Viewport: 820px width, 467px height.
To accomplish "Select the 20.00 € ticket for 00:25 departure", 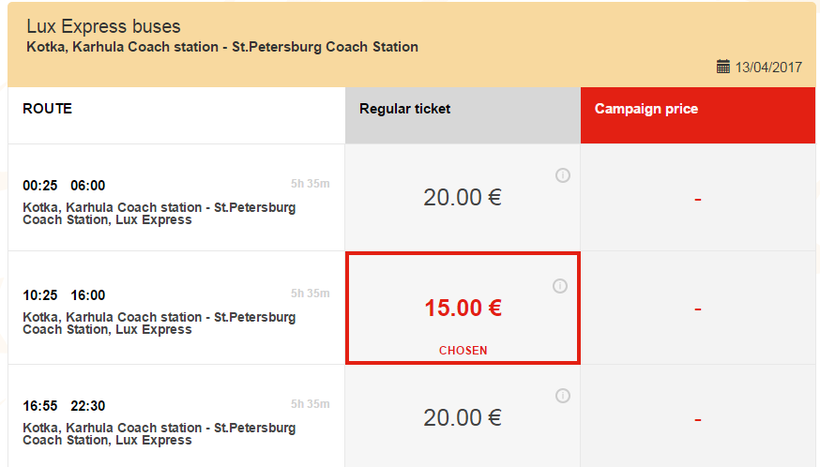I will (x=462, y=197).
